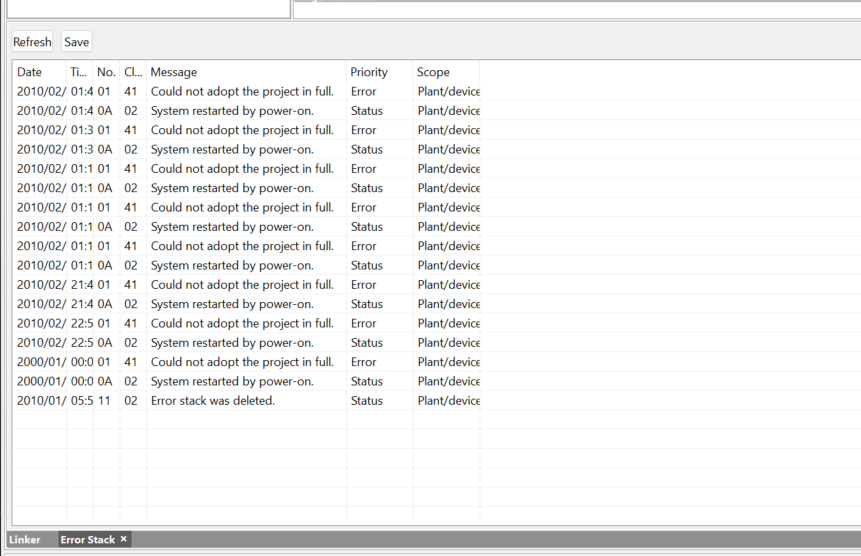Close the Error Stack tab
861x556 pixels.
124,539
